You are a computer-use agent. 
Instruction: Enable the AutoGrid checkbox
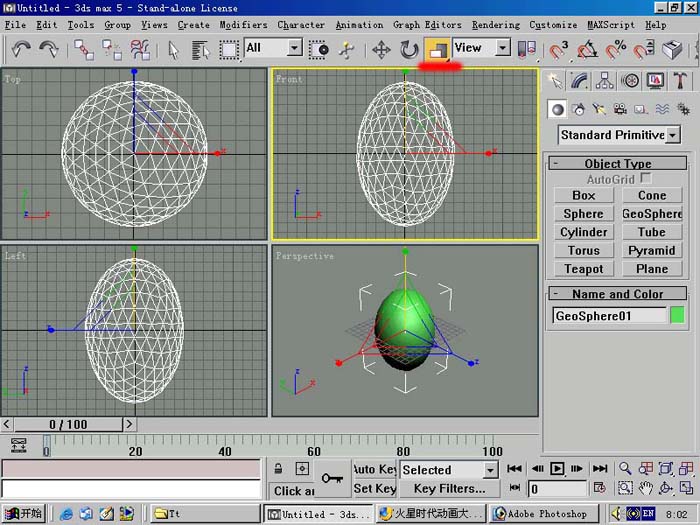tap(645, 178)
